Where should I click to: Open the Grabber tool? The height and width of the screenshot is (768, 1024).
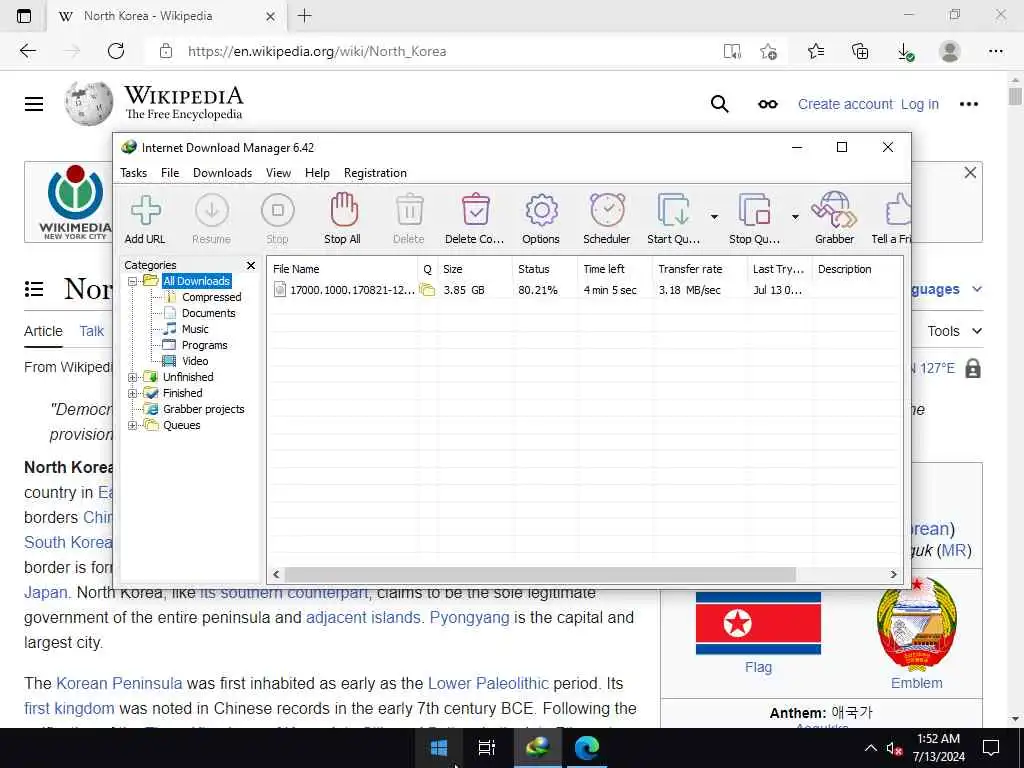(834, 219)
